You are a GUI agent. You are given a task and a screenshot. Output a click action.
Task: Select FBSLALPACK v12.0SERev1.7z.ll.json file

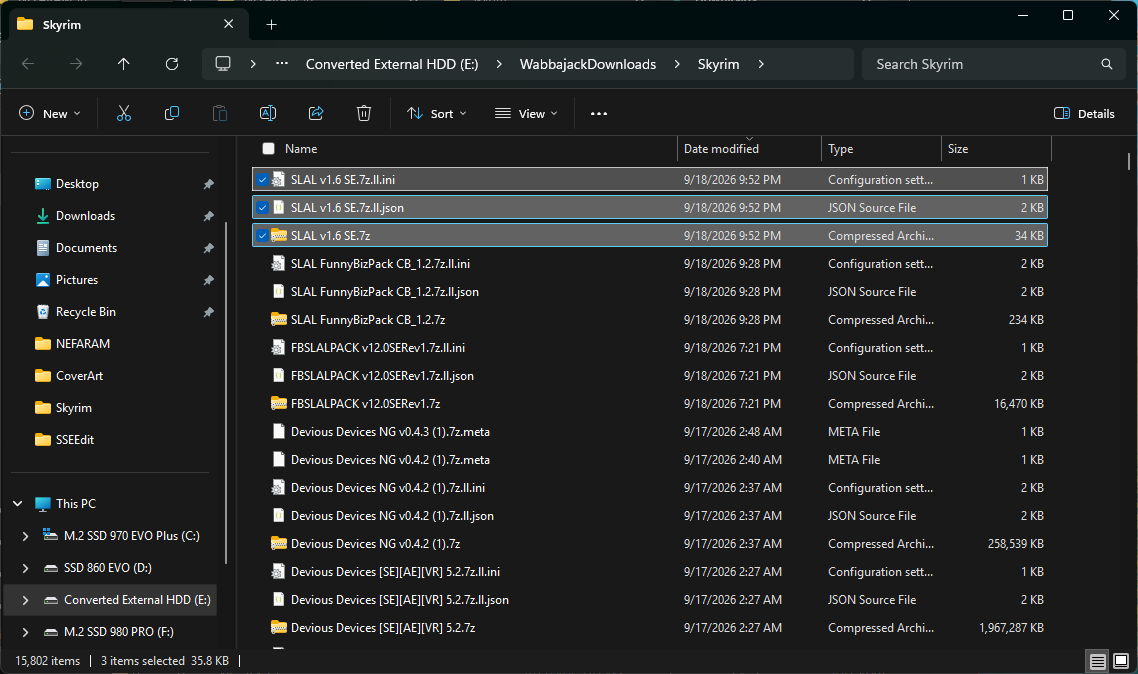coord(650,376)
